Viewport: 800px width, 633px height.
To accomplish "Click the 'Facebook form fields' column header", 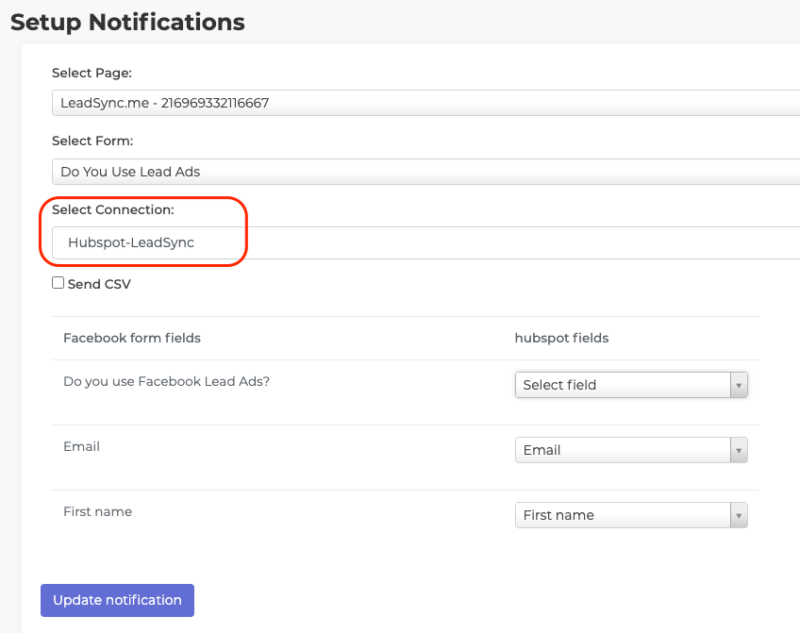I will click(132, 338).
